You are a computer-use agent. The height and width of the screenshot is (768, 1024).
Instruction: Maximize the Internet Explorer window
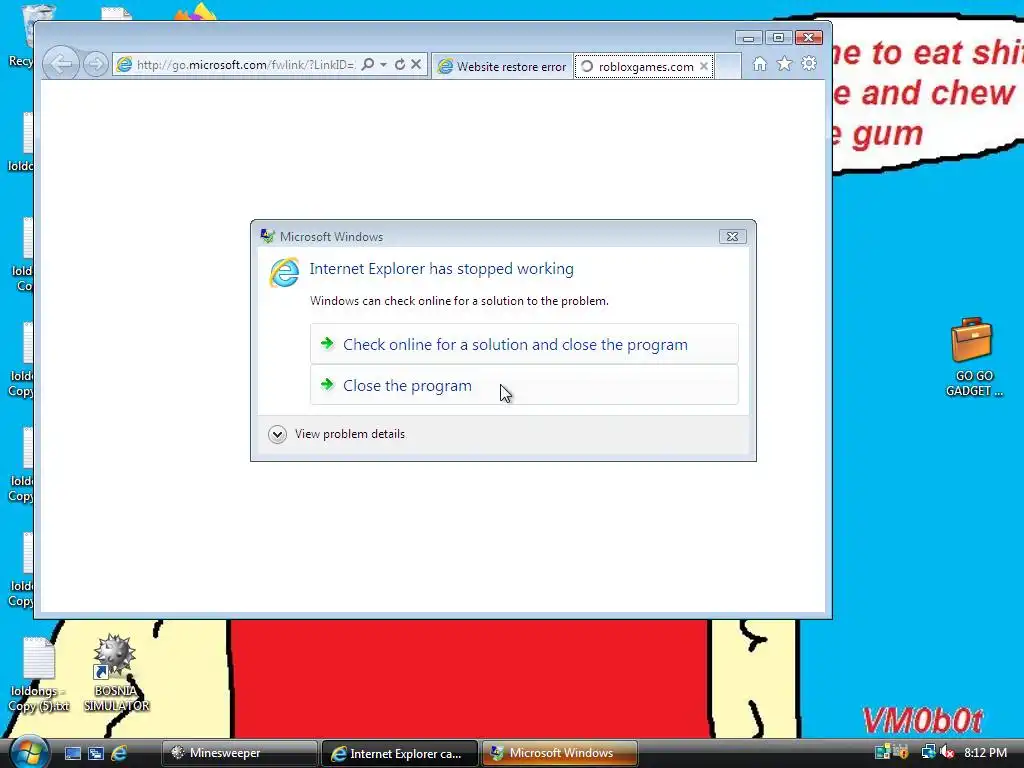(778, 37)
